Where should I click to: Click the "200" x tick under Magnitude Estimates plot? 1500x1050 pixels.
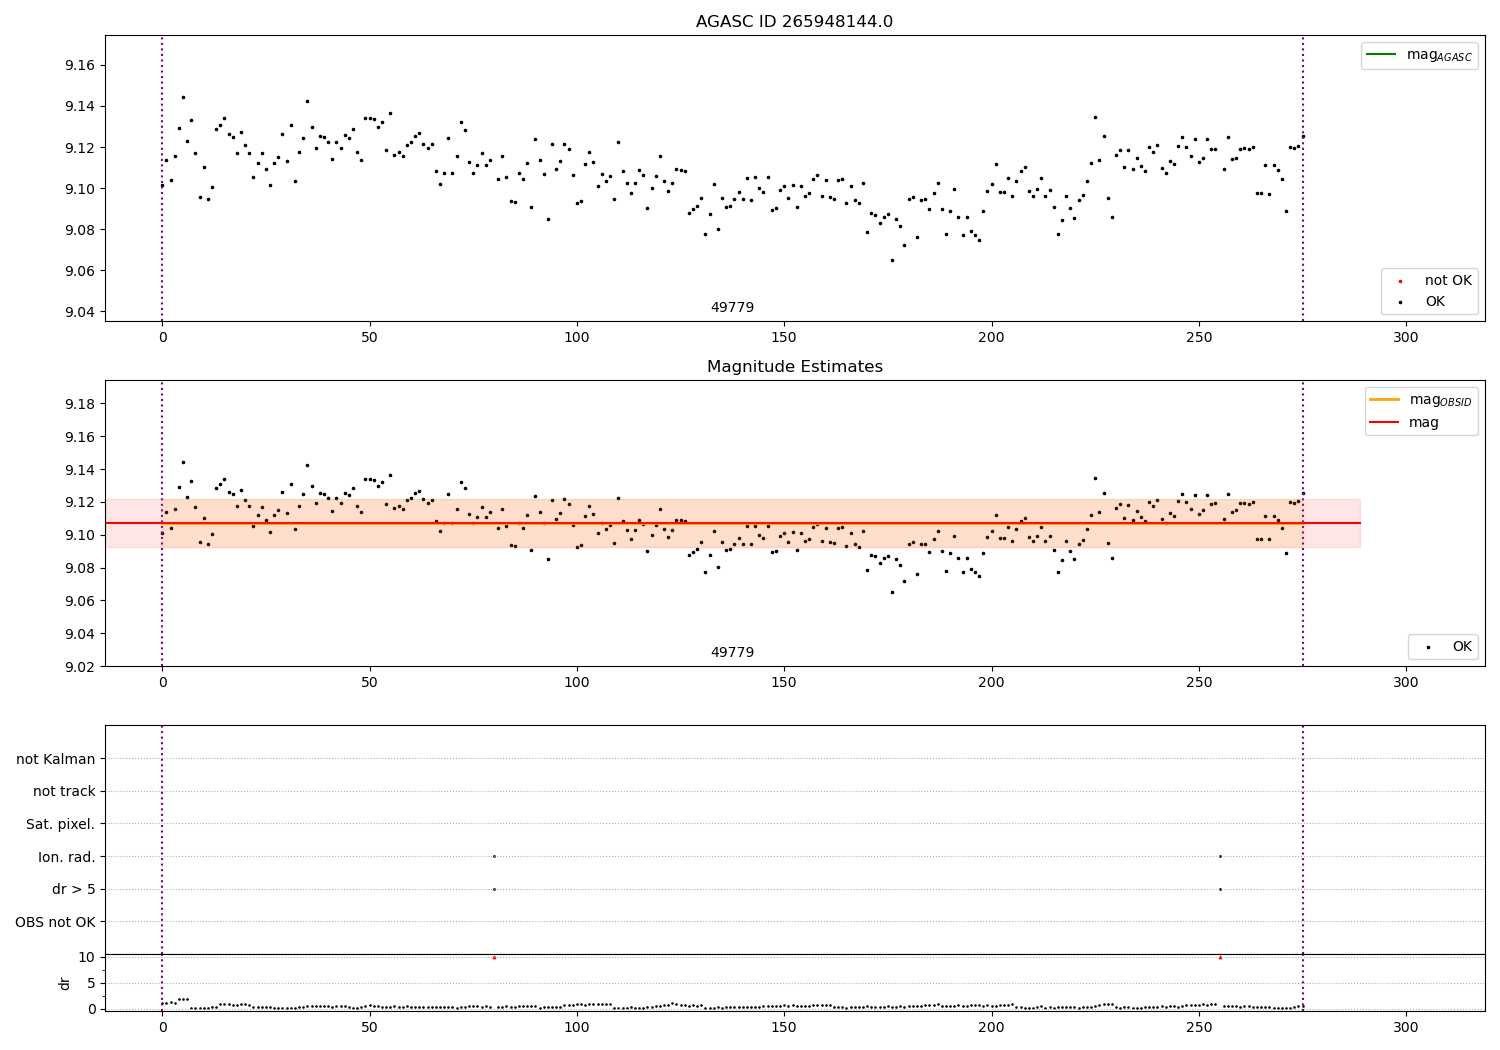[x=991, y=682]
